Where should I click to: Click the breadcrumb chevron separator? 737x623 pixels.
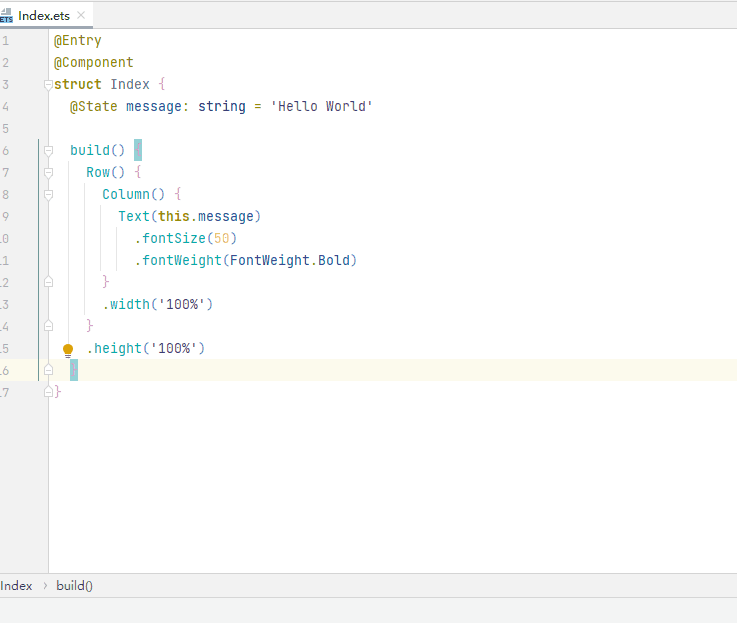pos(45,586)
